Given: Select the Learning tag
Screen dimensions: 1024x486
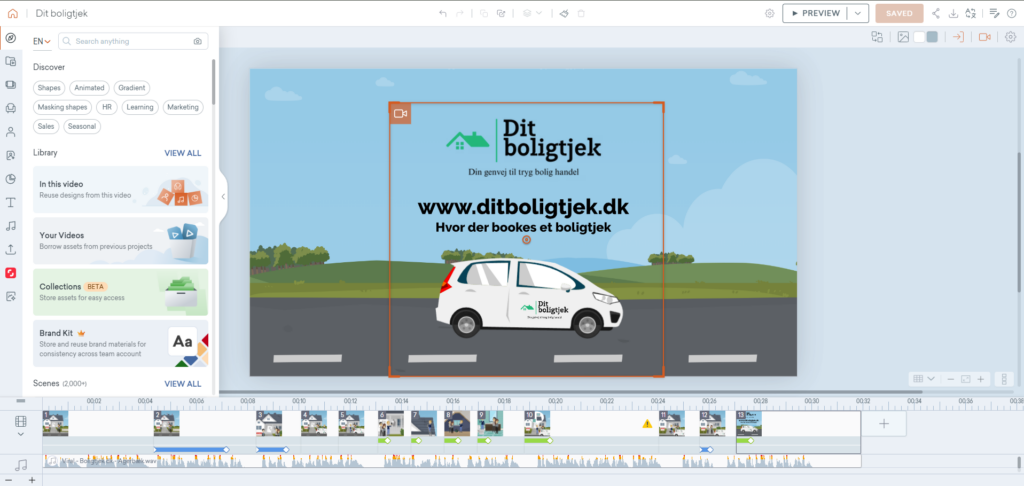Looking at the screenshot, I should [140, 107].
